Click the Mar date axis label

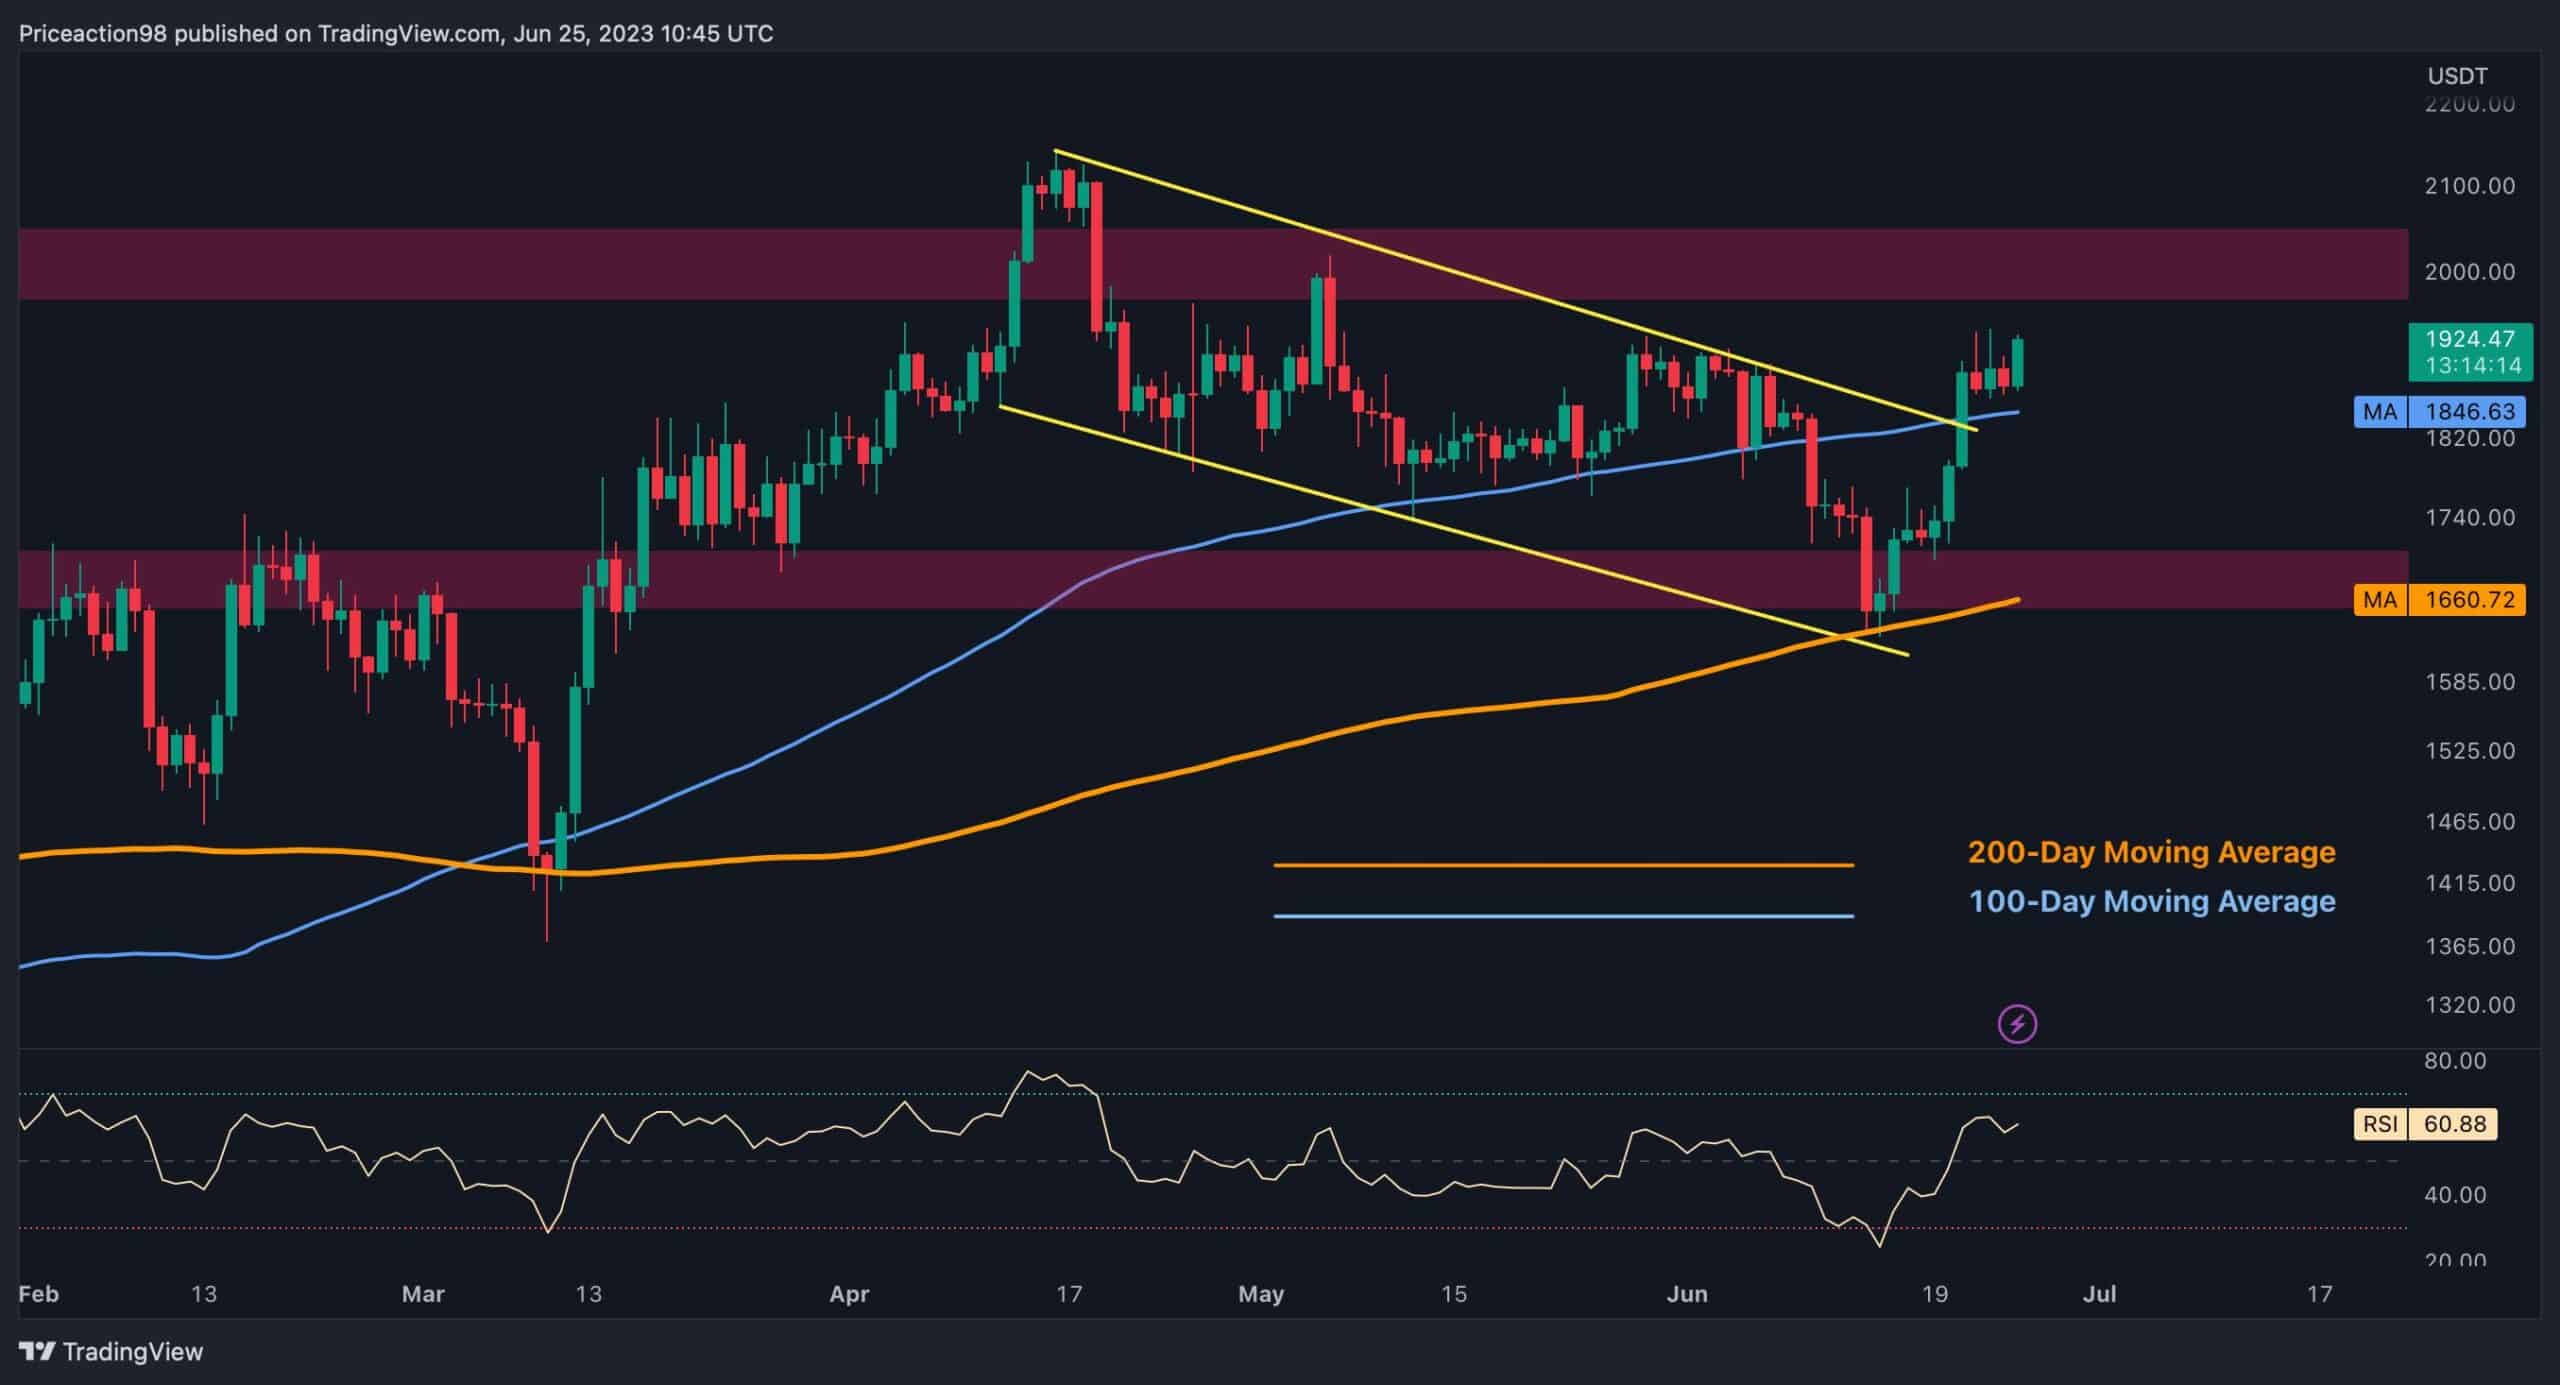(x=423, y=1294)
